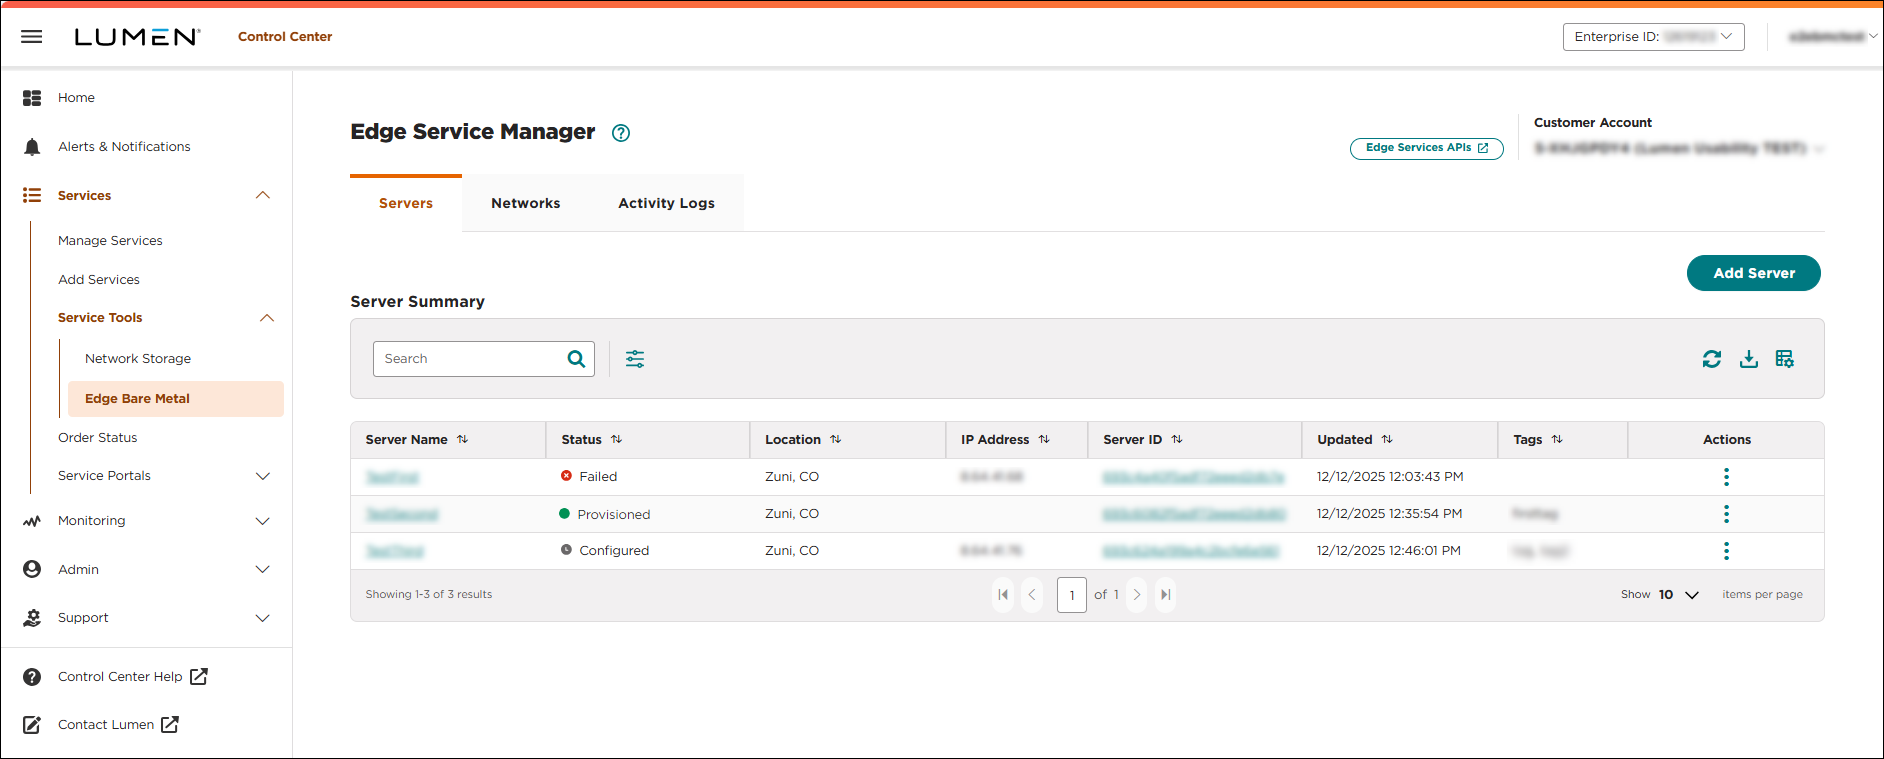This screenshot has height=759, width=1884.
Task: Sort by Server ID column
Action: tap(1177, 440)
